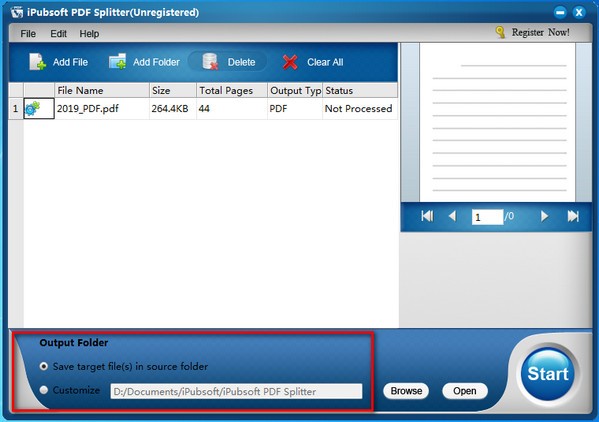Click the output path input field
The image size is (599, 422).
(236, 391)
